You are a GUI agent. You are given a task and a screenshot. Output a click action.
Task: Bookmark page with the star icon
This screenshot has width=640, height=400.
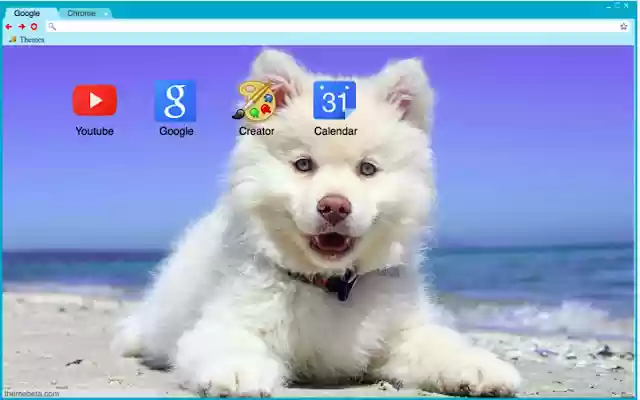pyautogui.click(x=623, y=27)
